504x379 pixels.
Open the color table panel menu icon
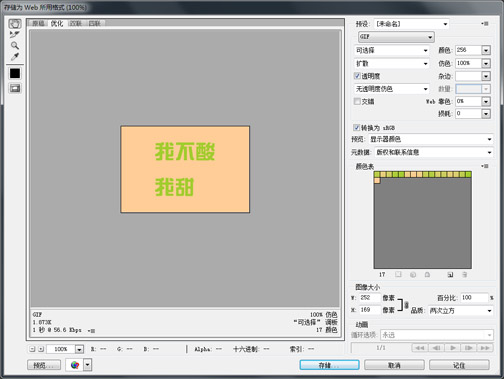[x=485, y=166]
